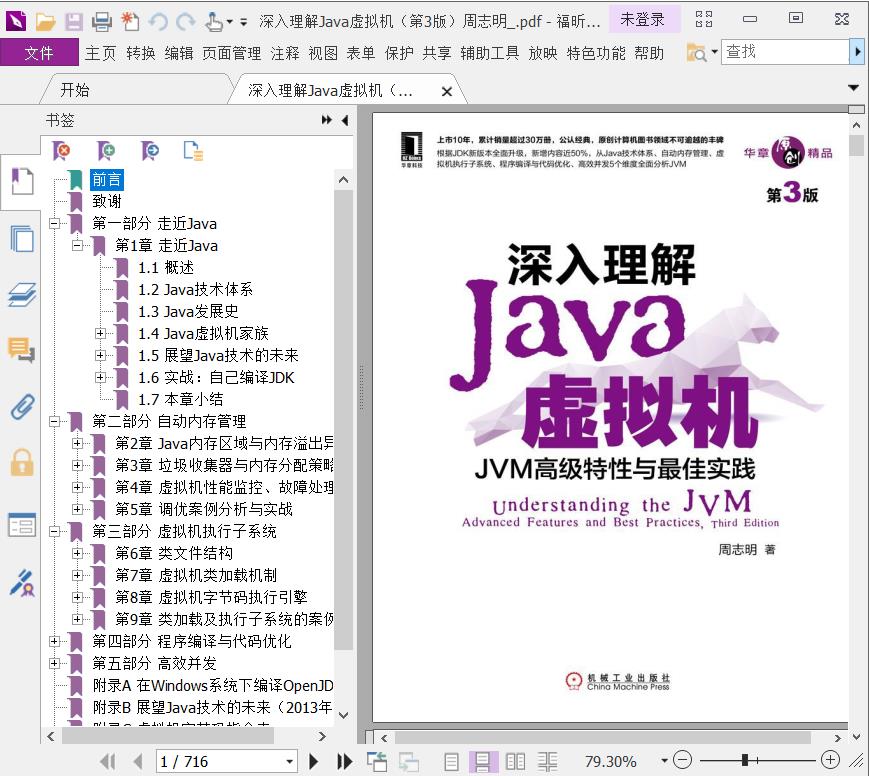Open the Bookmarks panel sidebar icon

(x=22, y=181)
